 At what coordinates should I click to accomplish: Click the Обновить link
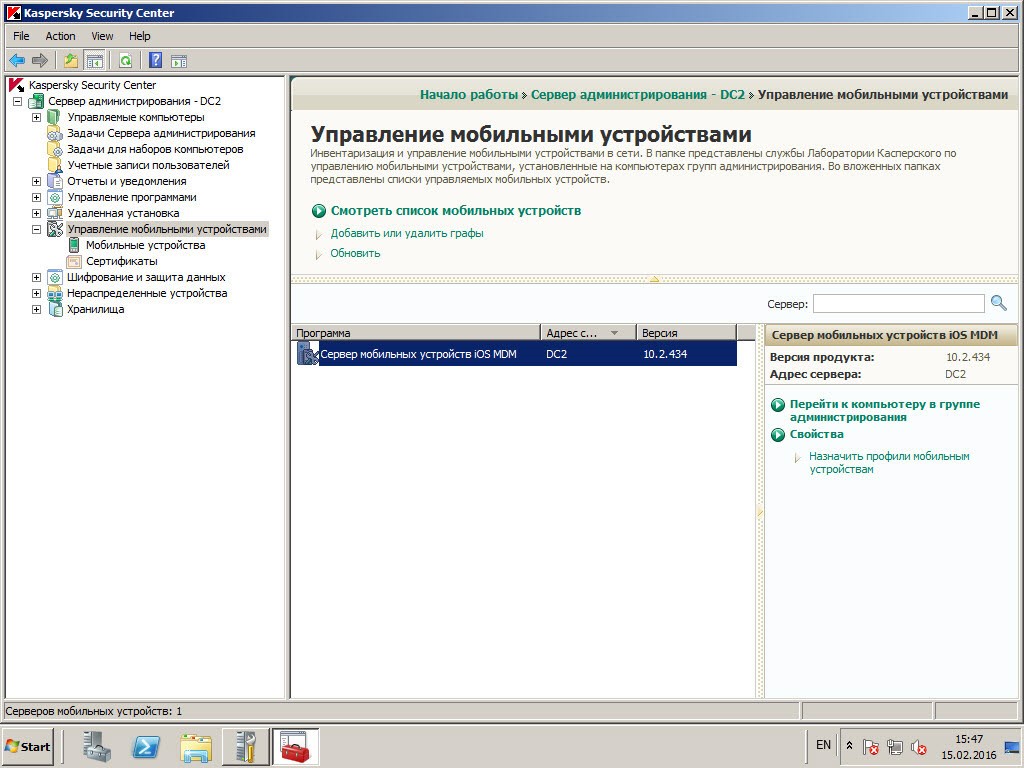355,253
